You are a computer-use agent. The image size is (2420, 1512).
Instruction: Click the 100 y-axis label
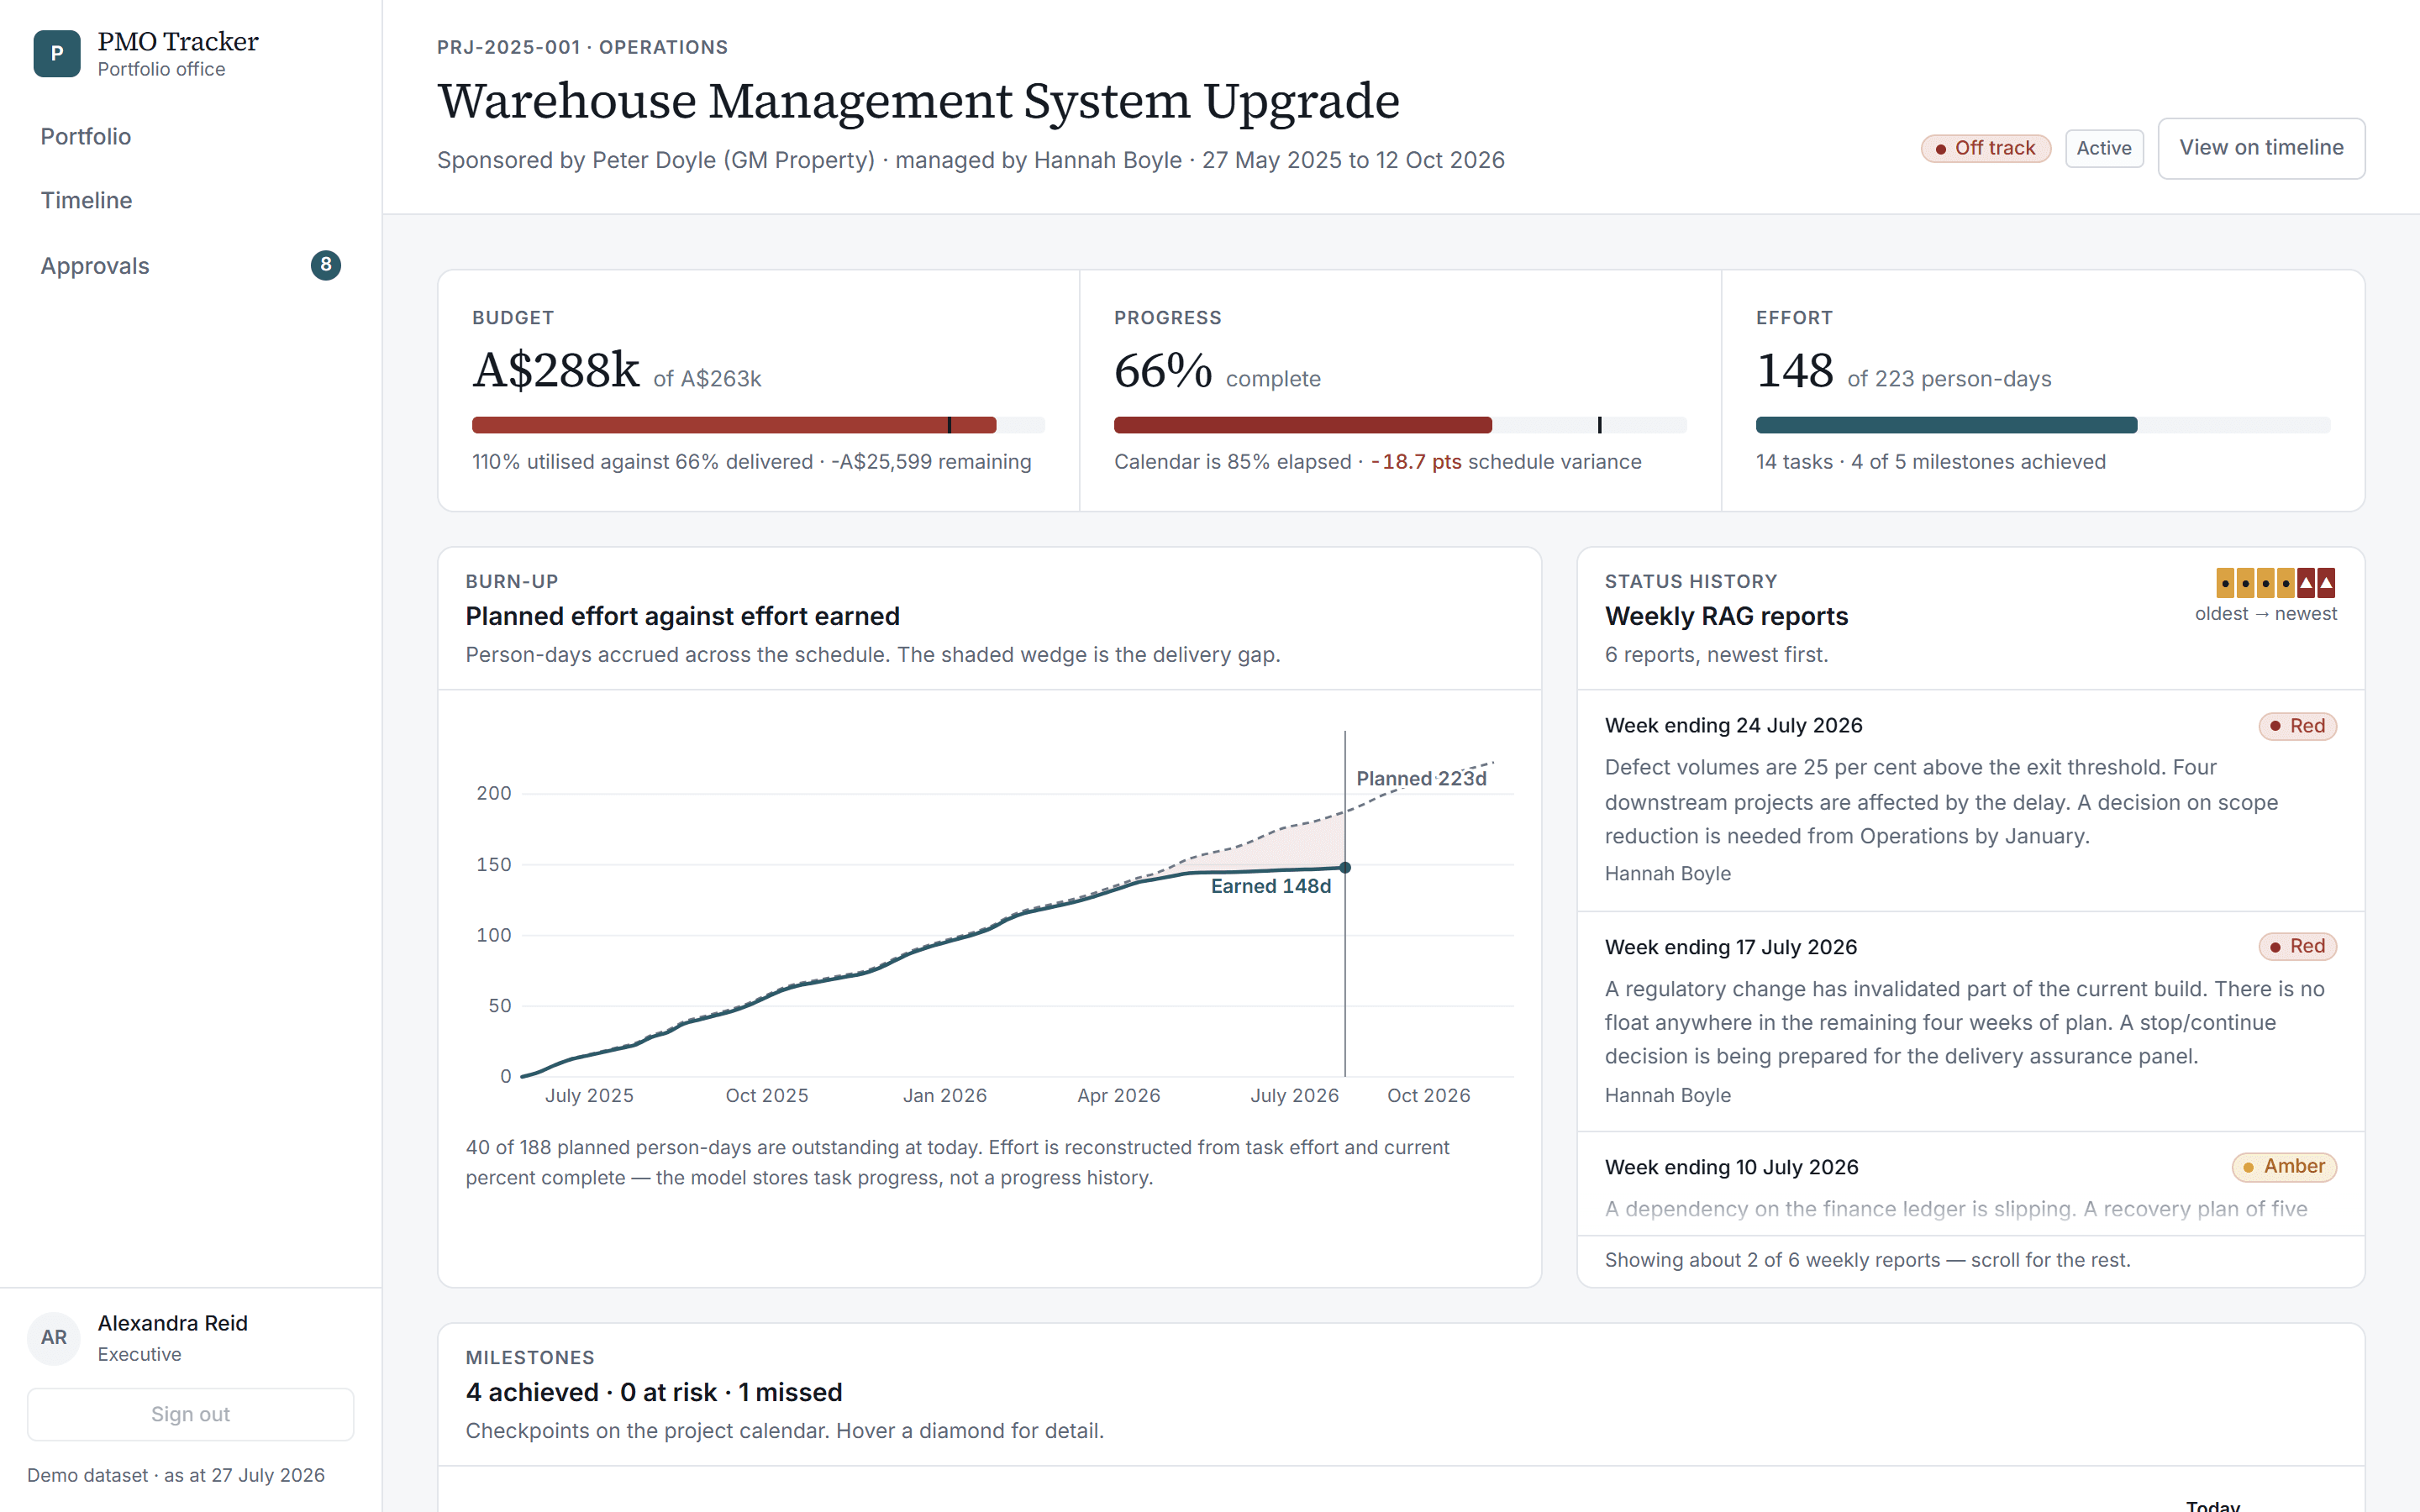(x=493, y=935)
